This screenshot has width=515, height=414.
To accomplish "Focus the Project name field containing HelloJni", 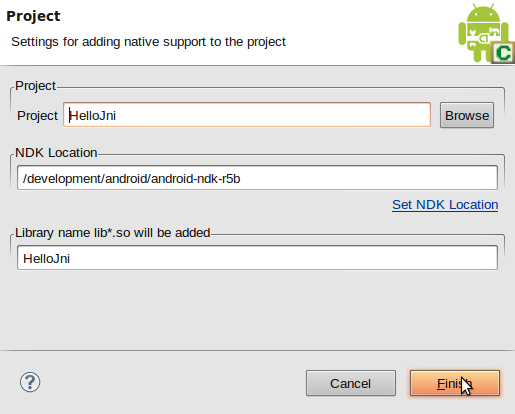I will [x=247, y=115].
